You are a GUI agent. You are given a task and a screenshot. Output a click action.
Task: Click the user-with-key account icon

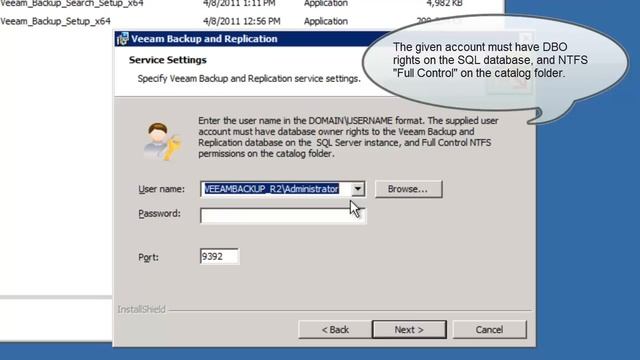pyautogui.click(x=162, y=141)
